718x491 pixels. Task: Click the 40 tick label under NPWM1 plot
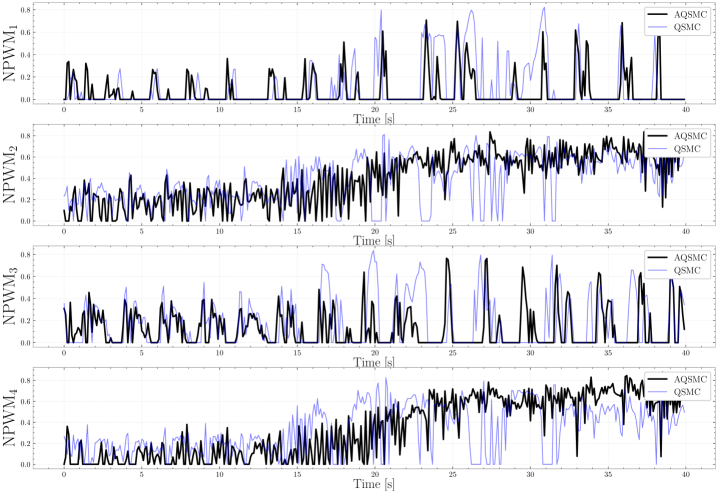click(685, 110)
